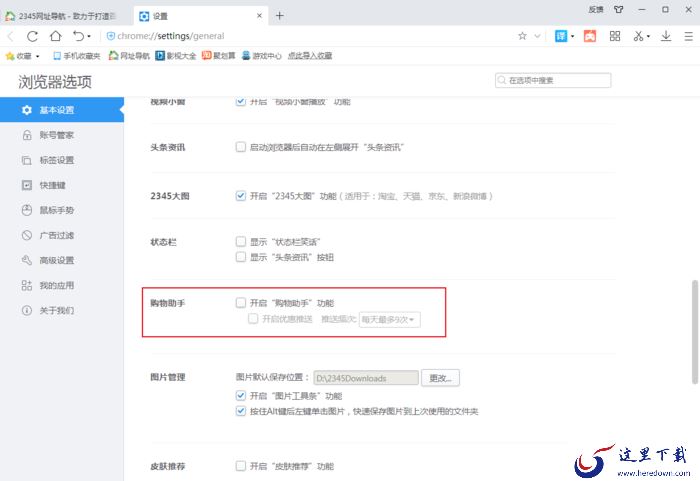Open the 影视大全 bookmark
The width and height of the screenshot is (700, 481).
(176, 56)
